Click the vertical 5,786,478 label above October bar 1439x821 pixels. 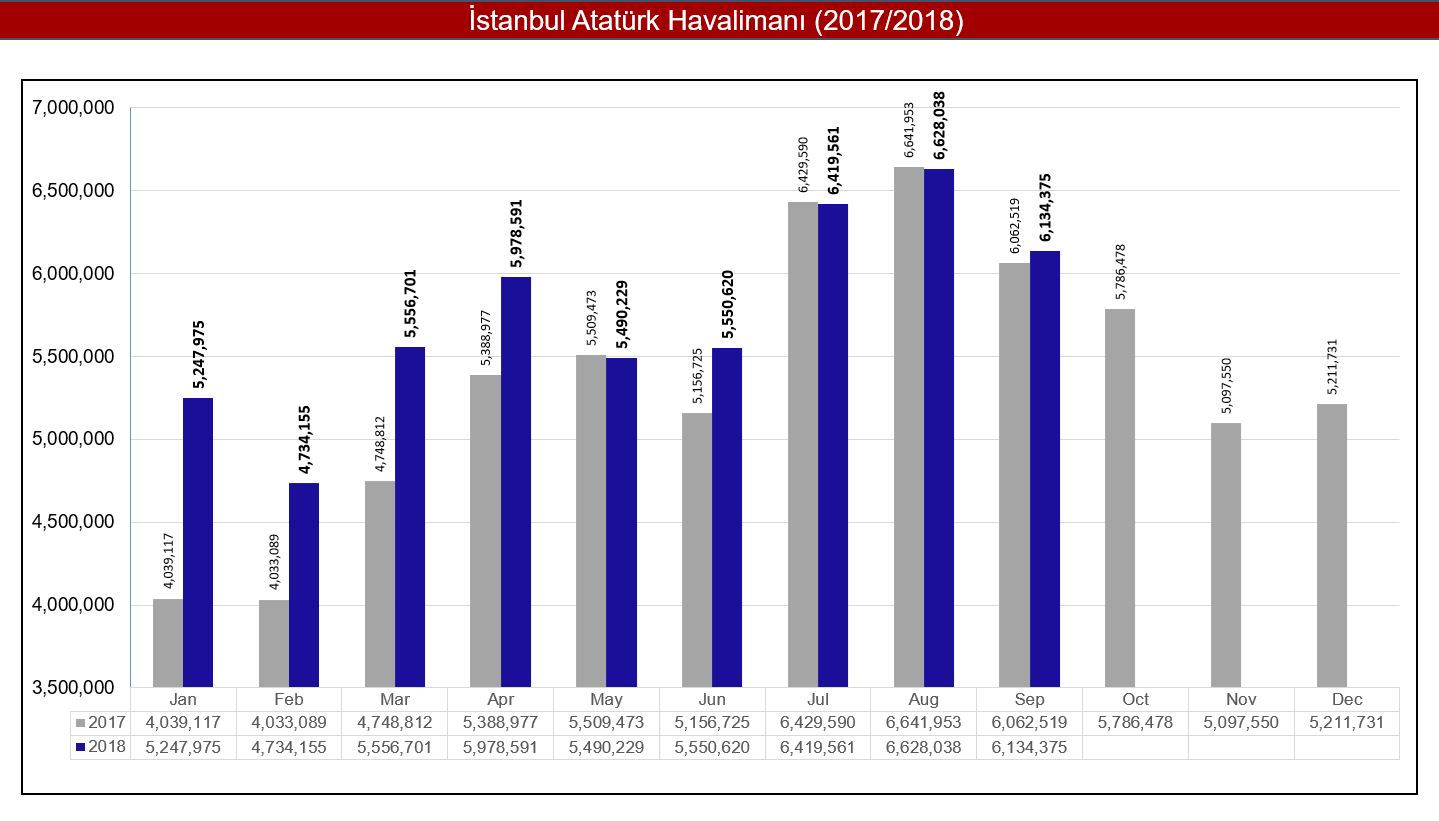click(x=1119, y=273)
